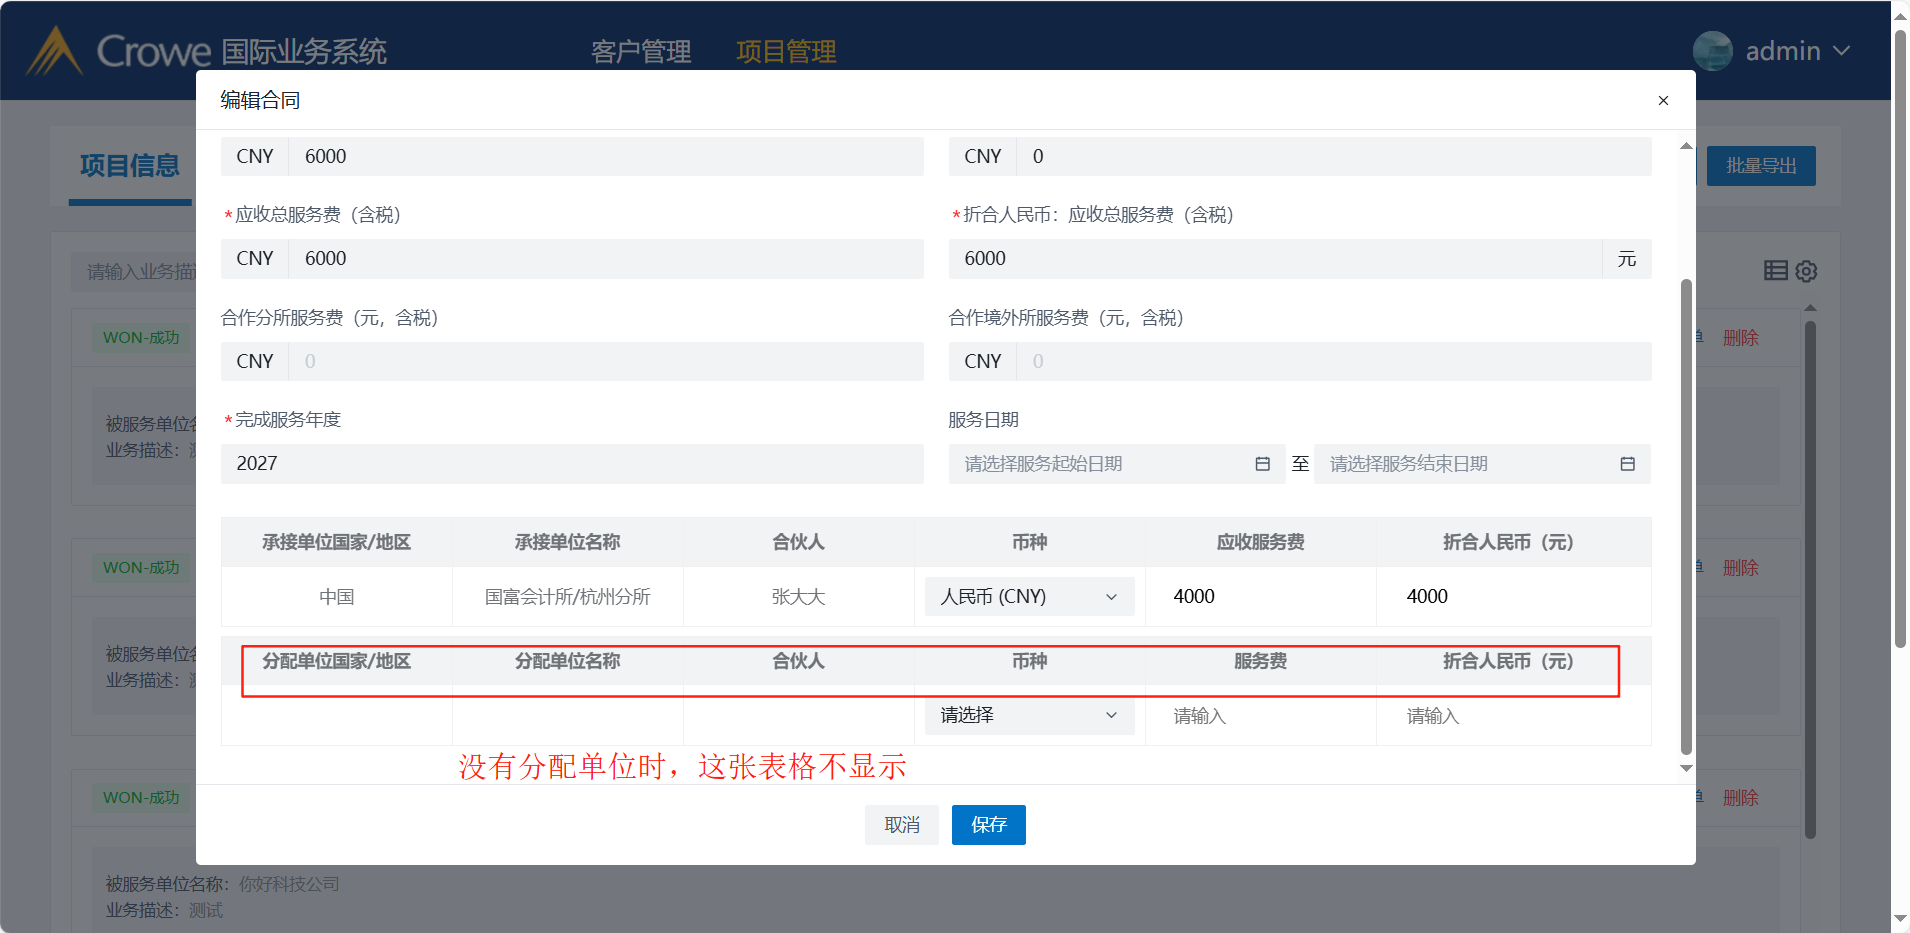Open the 请选择 currency dropdown in allocation row
The width and height of the screenshot is (1910, 933).
pos(1029,716)
